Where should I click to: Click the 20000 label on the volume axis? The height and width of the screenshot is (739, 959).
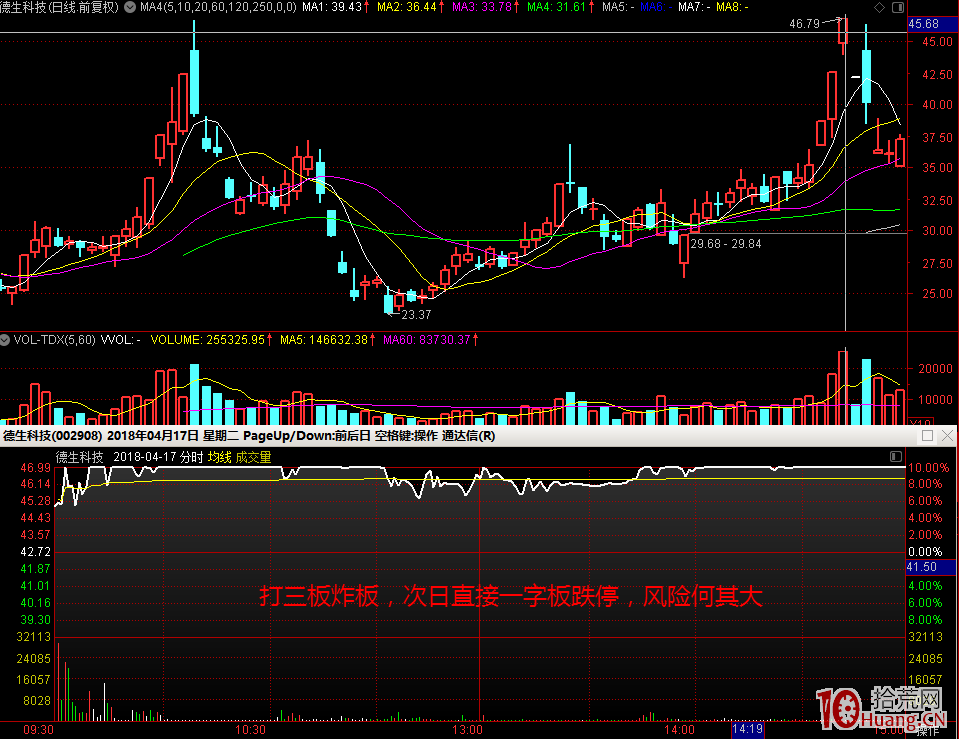coord(936,369)
